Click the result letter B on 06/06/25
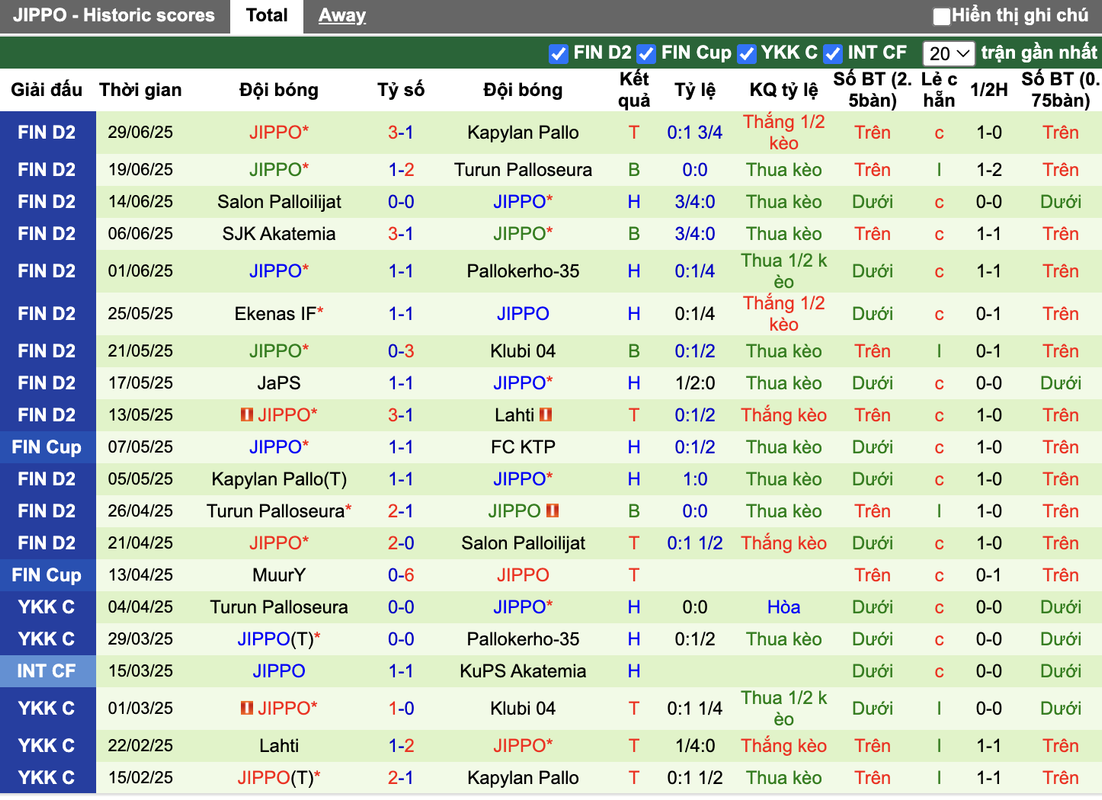 [x=634, y=233]
